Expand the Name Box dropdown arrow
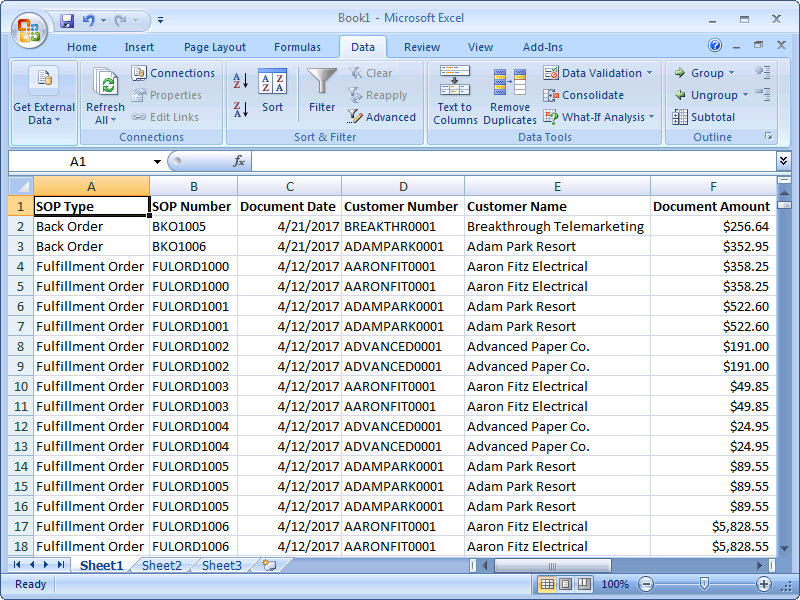Image resolution: width=800 pixels, height=600 pixels. click(x=157, y=162)
